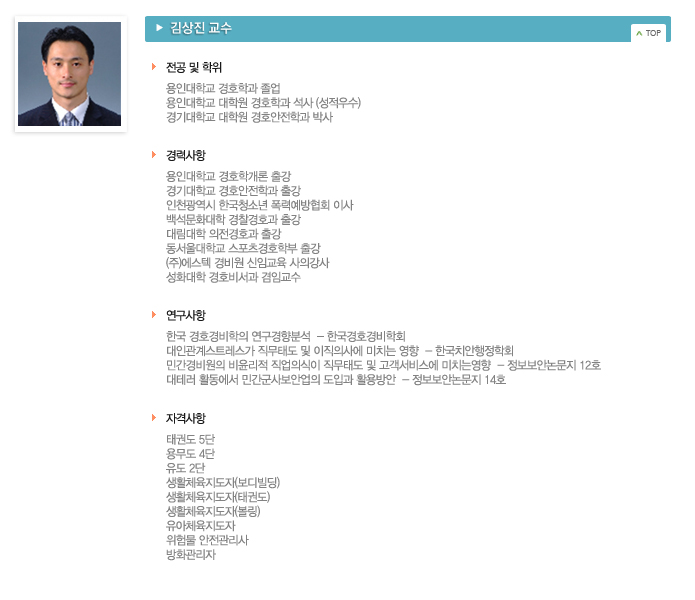The height and width of the screenshot is (600, 695).
Task: Click 태권도 5단 qualification
Action: pyautogui.click(x=190, y=439)
